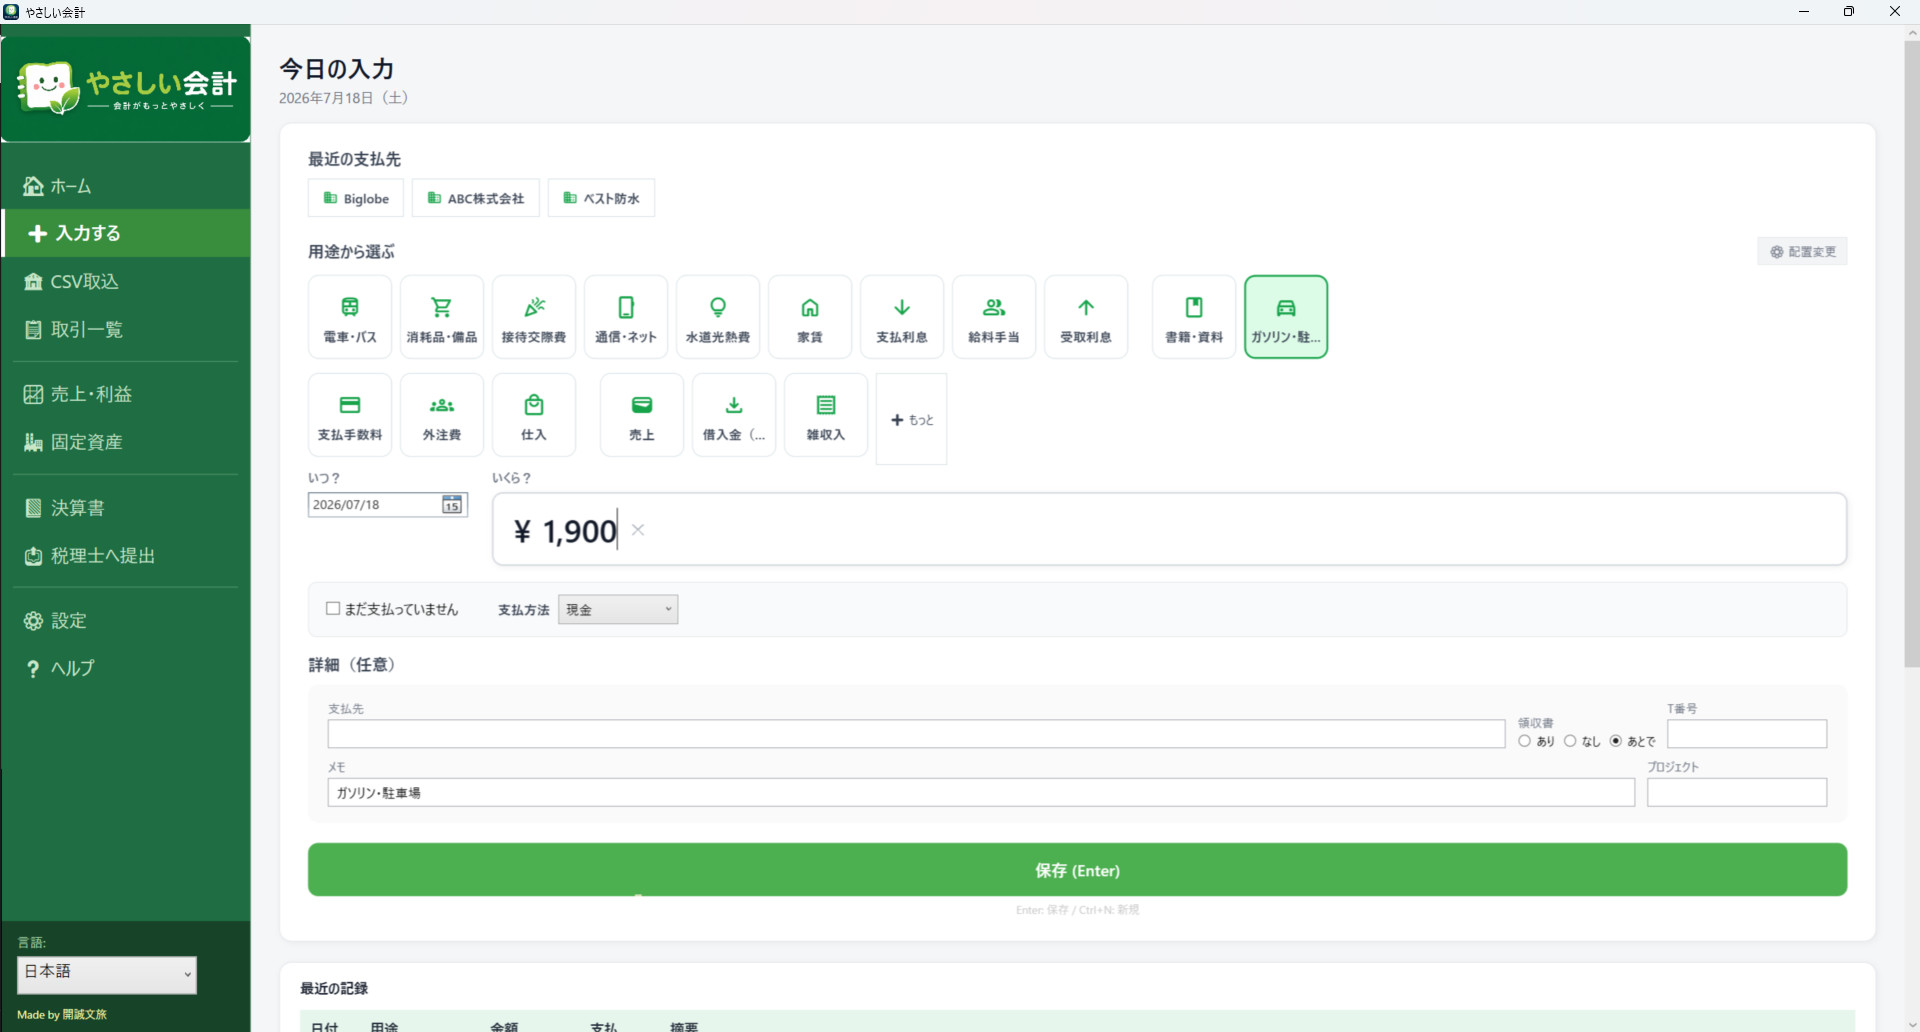Open 決算書 in sidebar
The image size is (1920, 1032).
pyautogui.click(x=126, y=508)
